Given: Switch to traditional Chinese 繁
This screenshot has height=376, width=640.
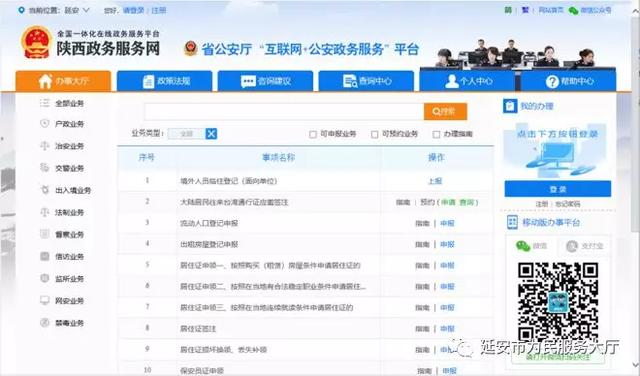Looking at the screenshot, I should tap(525, 10).
